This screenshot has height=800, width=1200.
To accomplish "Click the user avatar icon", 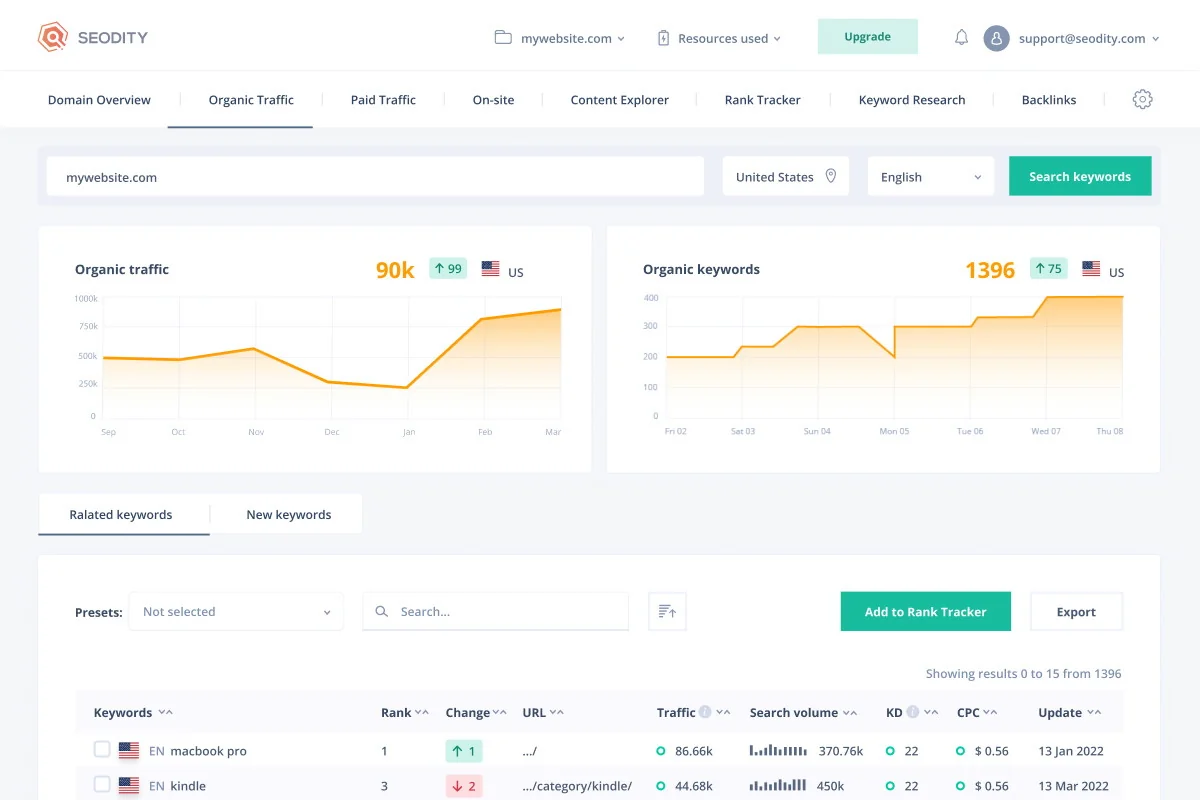I will click(x=995, y=38).
